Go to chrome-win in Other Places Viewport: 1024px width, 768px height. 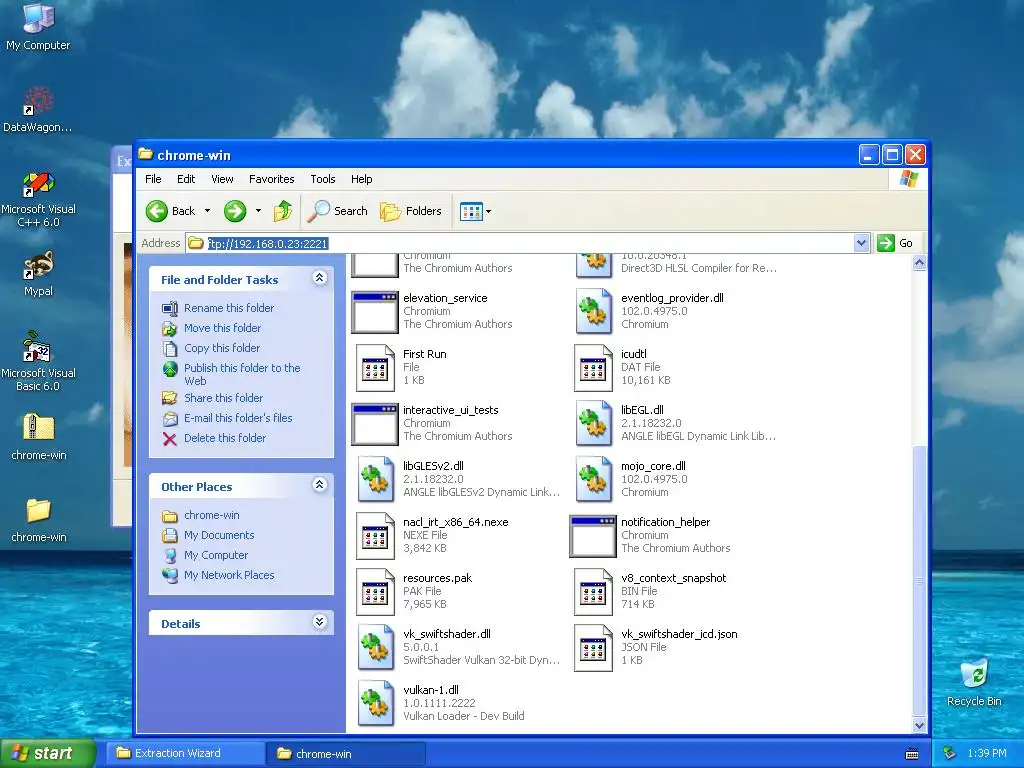tap(212, 515)
